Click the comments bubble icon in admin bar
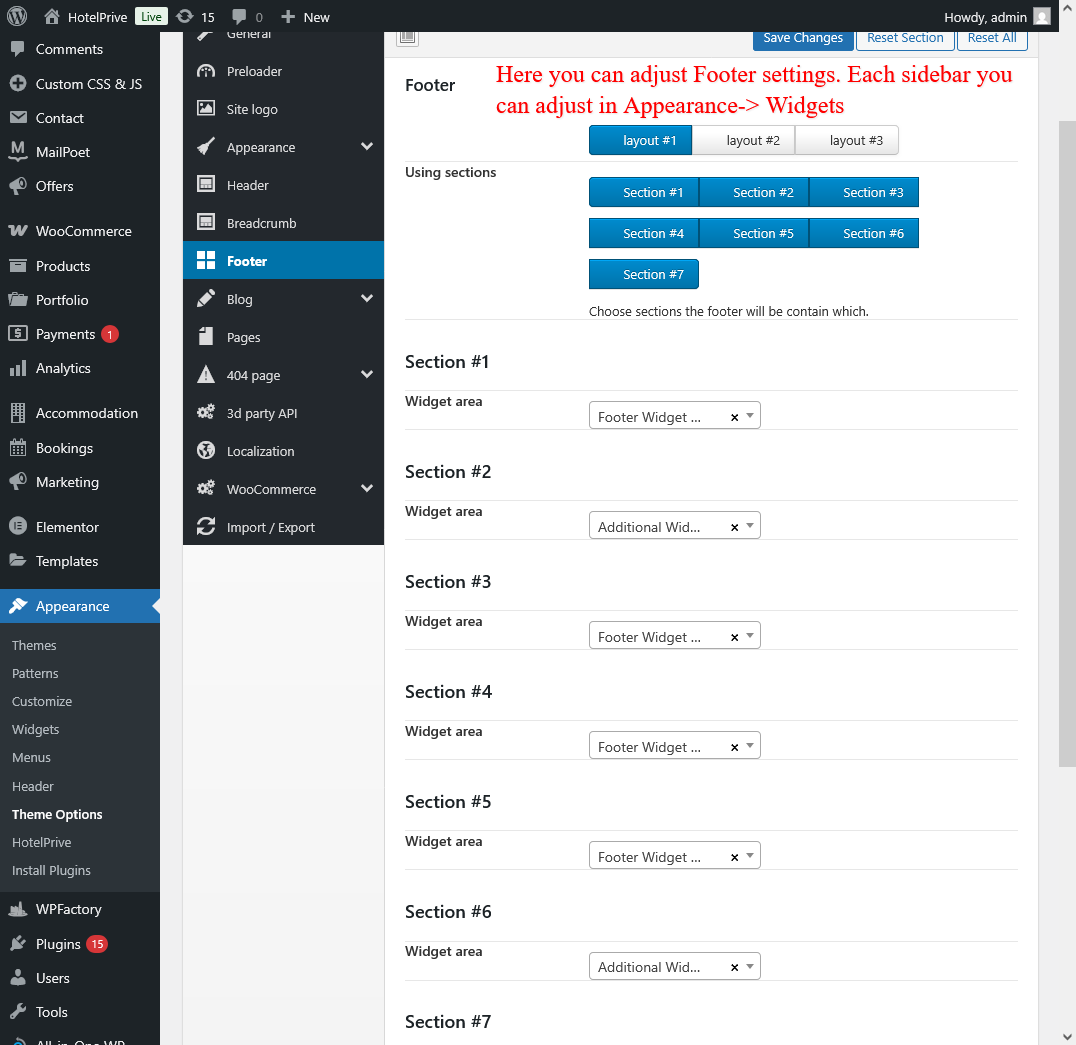The image size is (1076, 1045). (239, 16)
